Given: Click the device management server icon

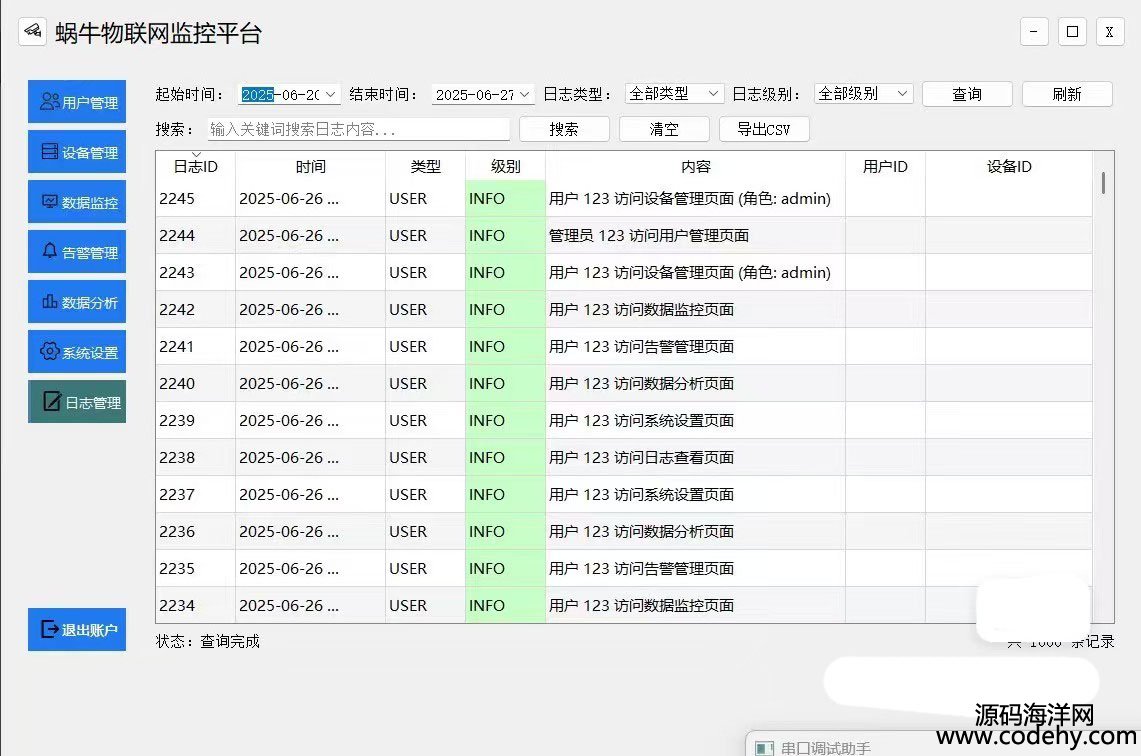Looking at the screenshot, I should tap(48, 152).
